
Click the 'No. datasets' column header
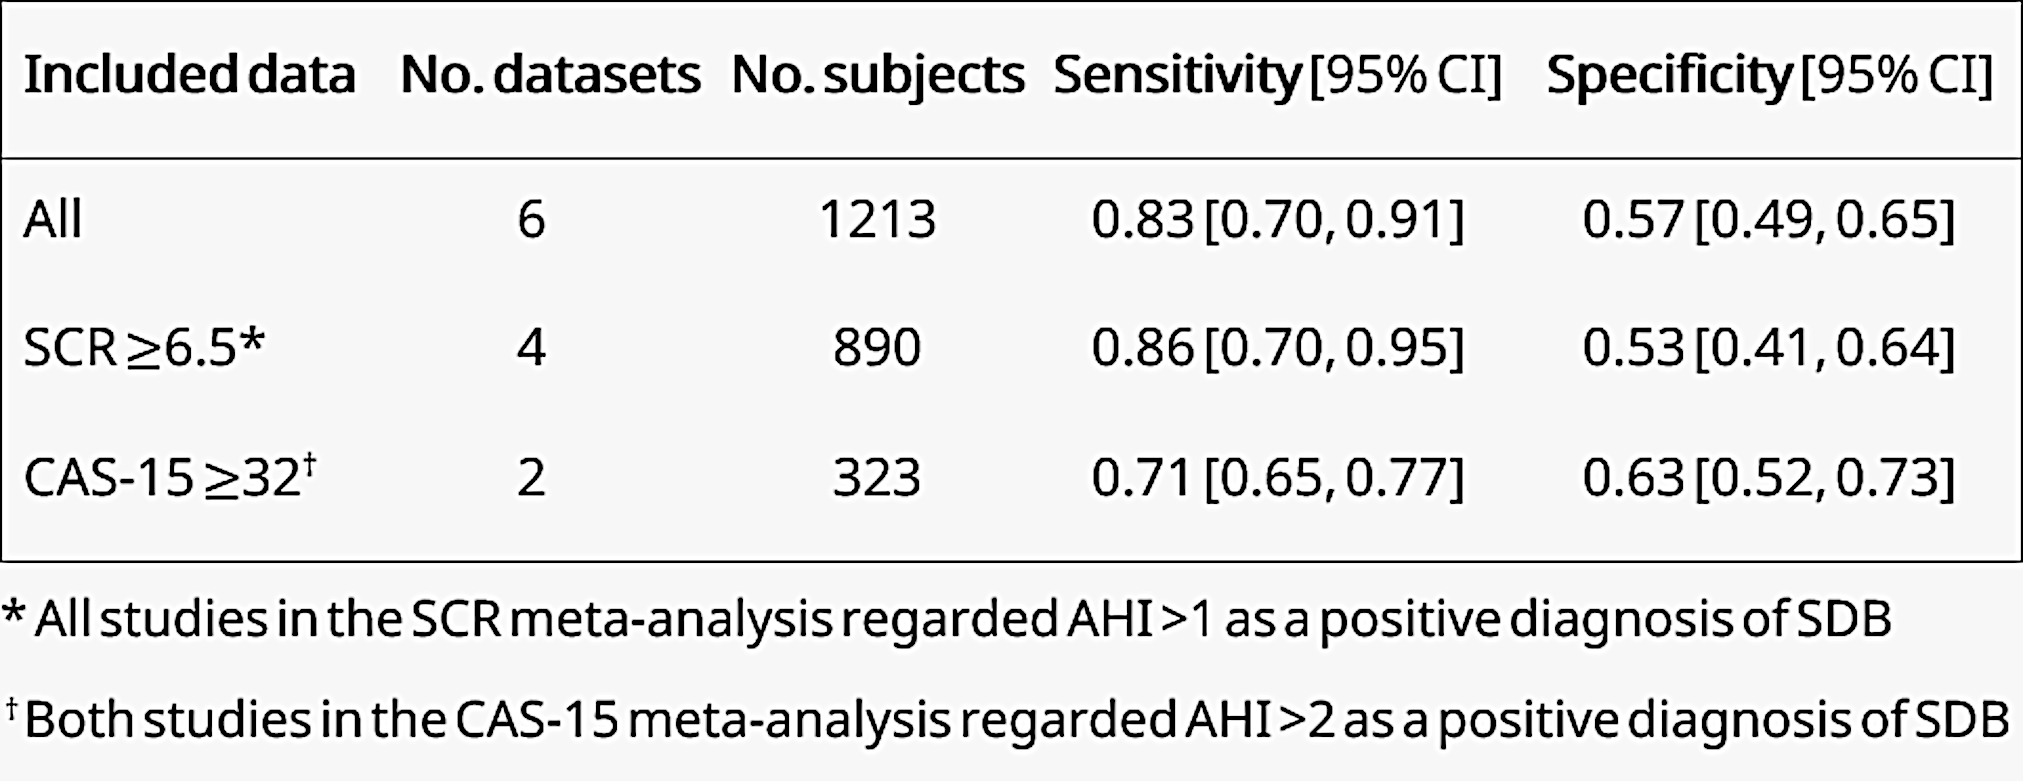(x=550, y=75)
